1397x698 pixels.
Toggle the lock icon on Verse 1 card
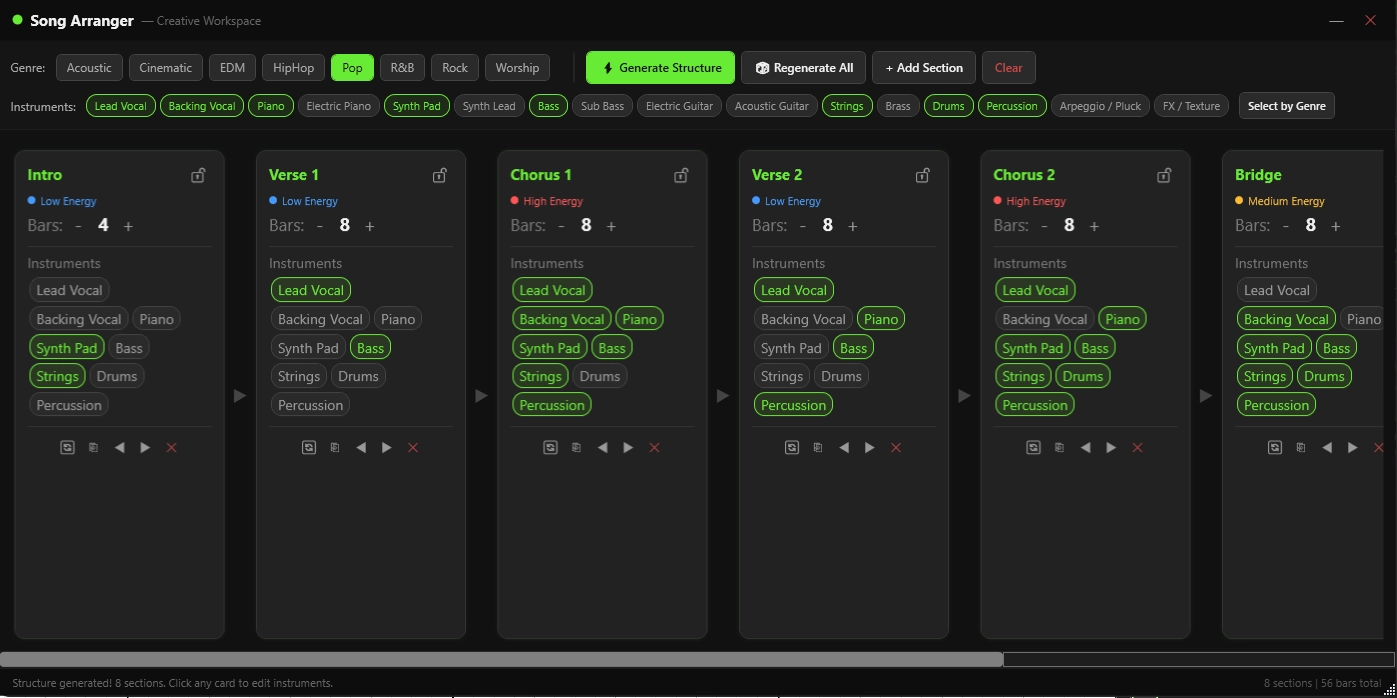[x=439, y=175]
